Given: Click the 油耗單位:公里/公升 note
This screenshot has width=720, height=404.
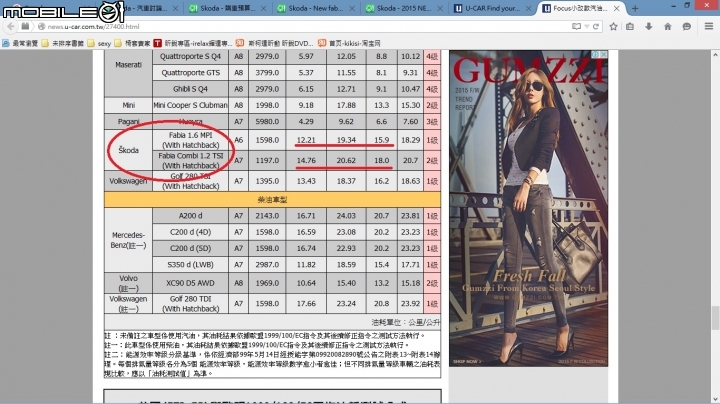Looking at the screenshot, I should coord(405,322).
